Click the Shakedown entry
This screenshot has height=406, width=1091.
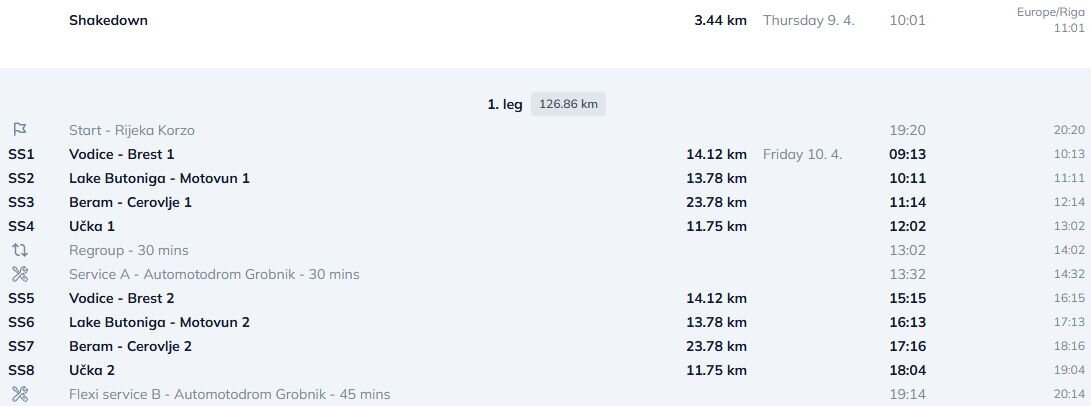coord(108,20)
